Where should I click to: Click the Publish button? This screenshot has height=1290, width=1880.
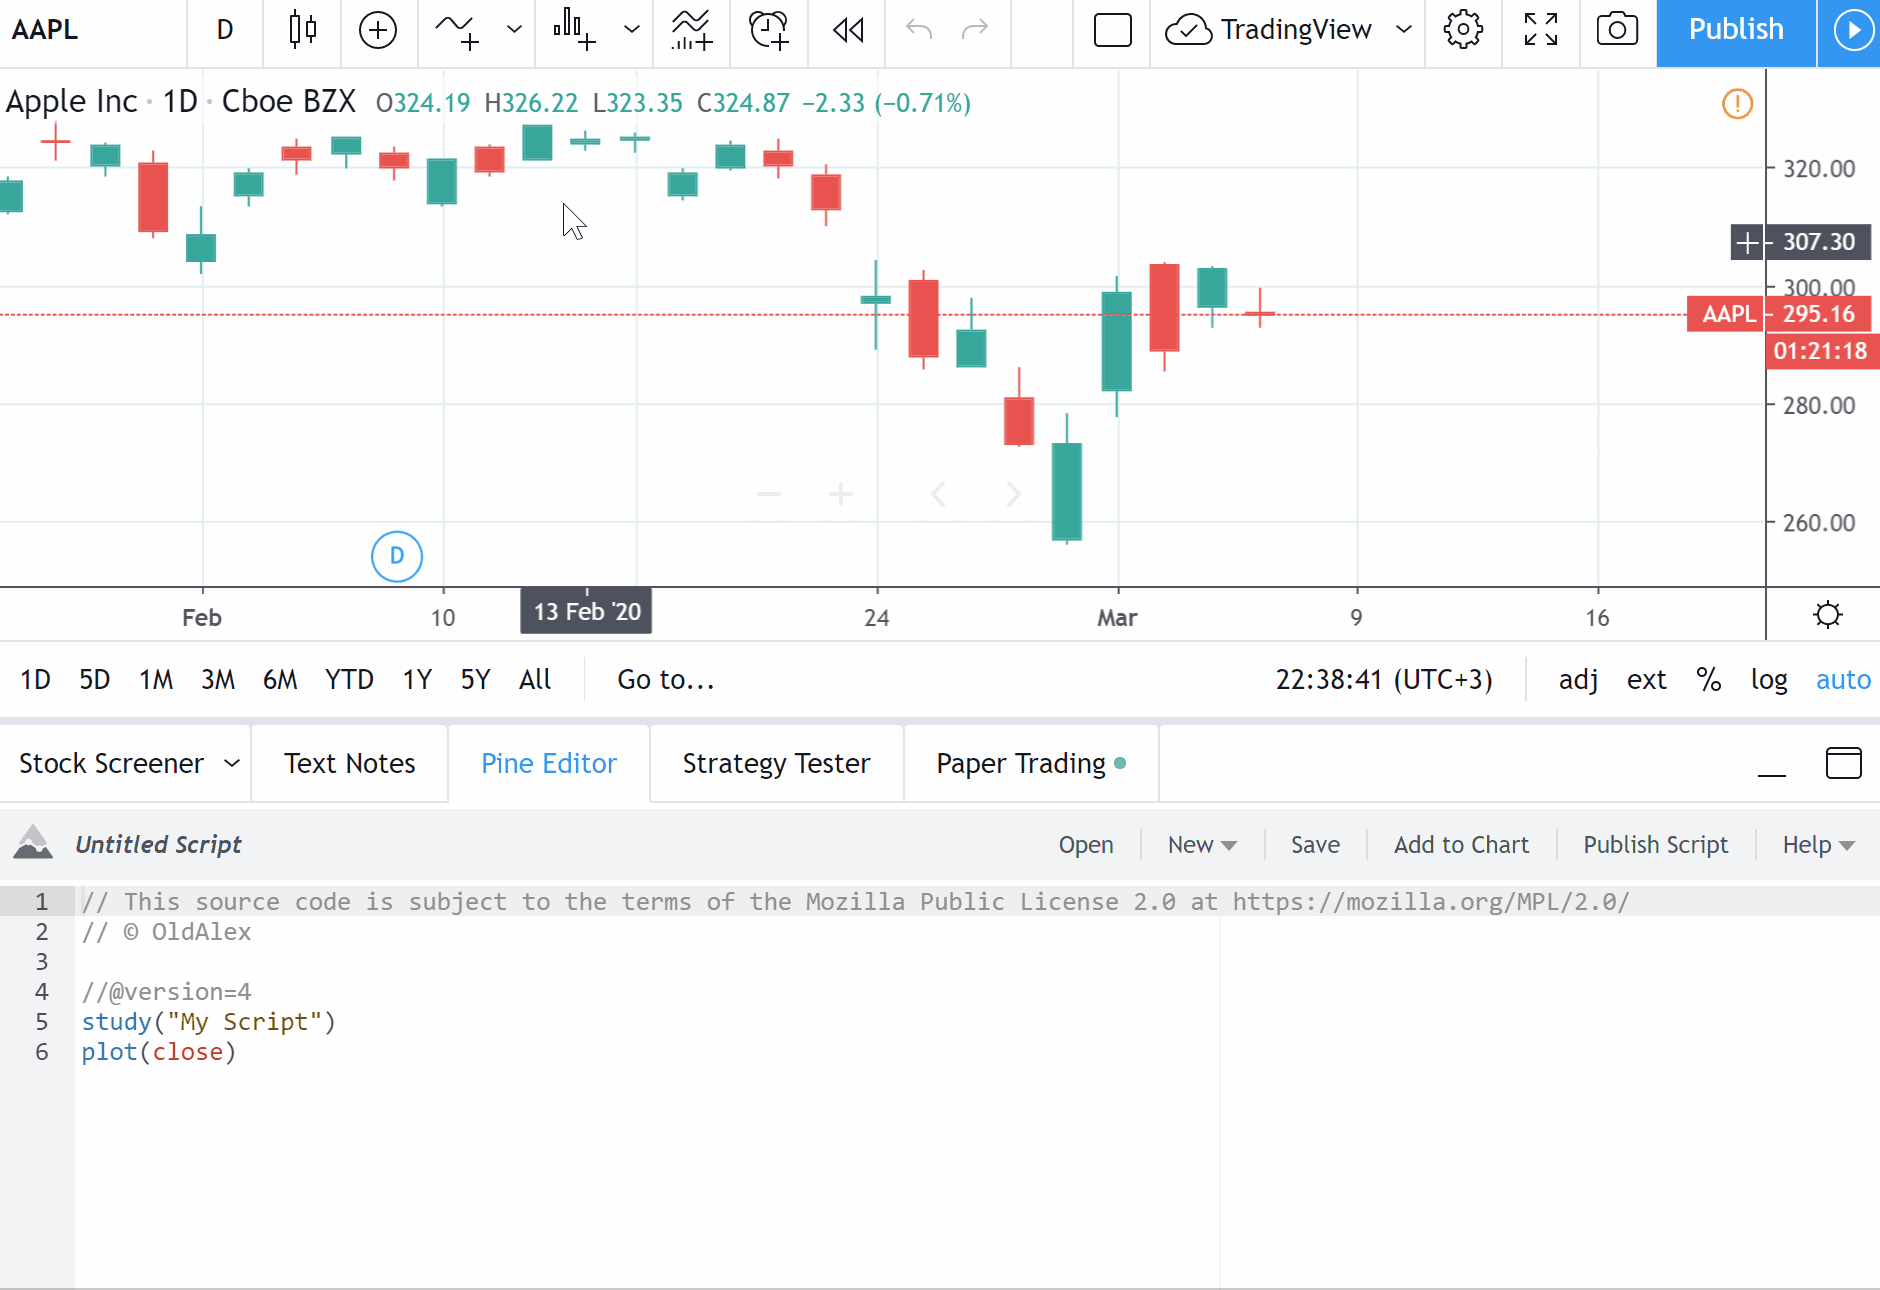coord(1734,31)
